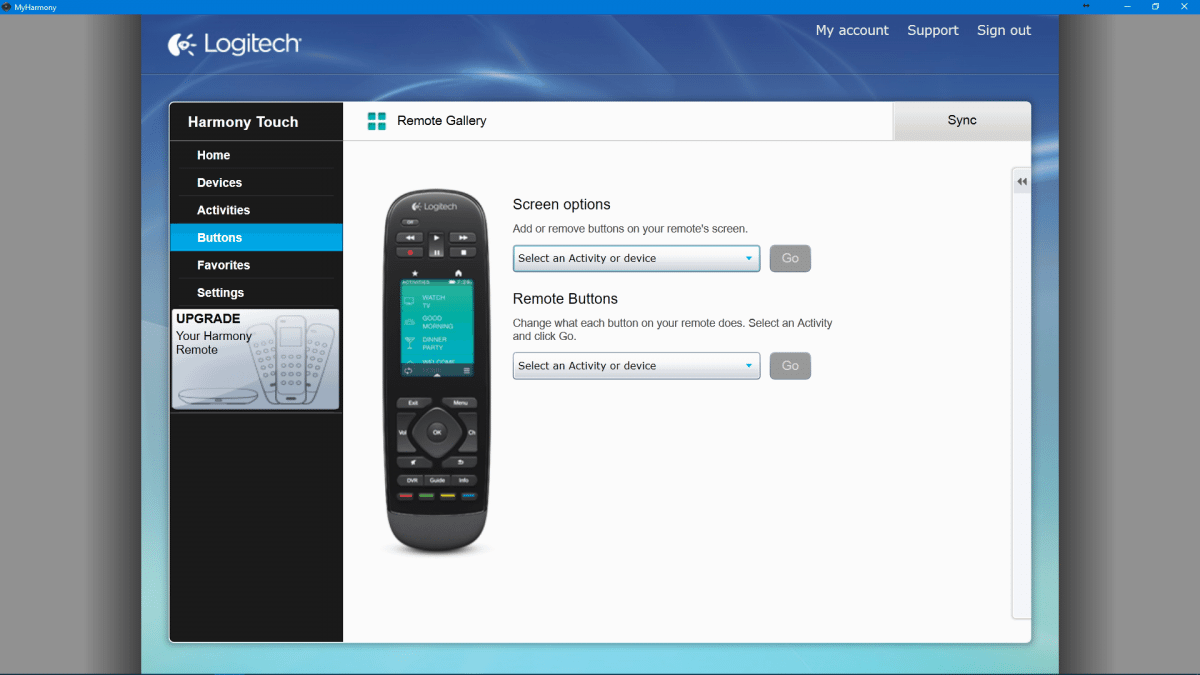
Task: Open the Devices section in sidebar
Action: pos(219,183)
